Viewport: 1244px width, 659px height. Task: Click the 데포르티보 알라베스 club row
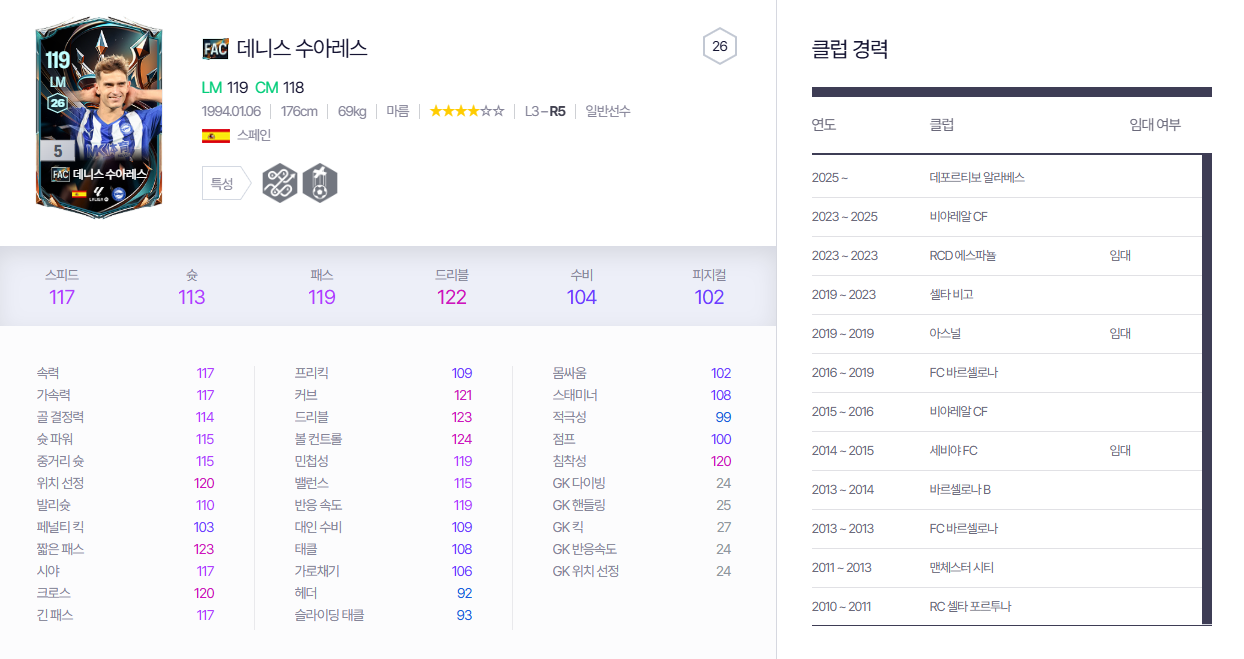pos(1007,177)
